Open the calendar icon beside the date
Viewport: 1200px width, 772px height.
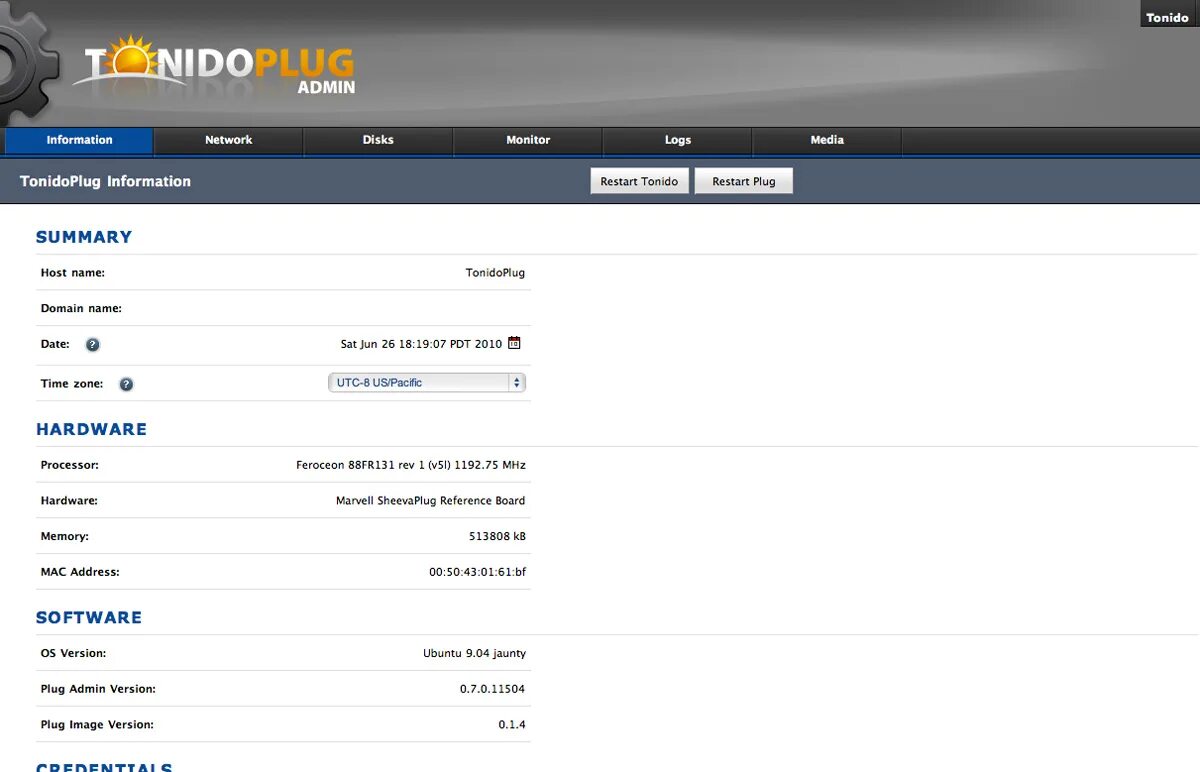pos(514,343)
